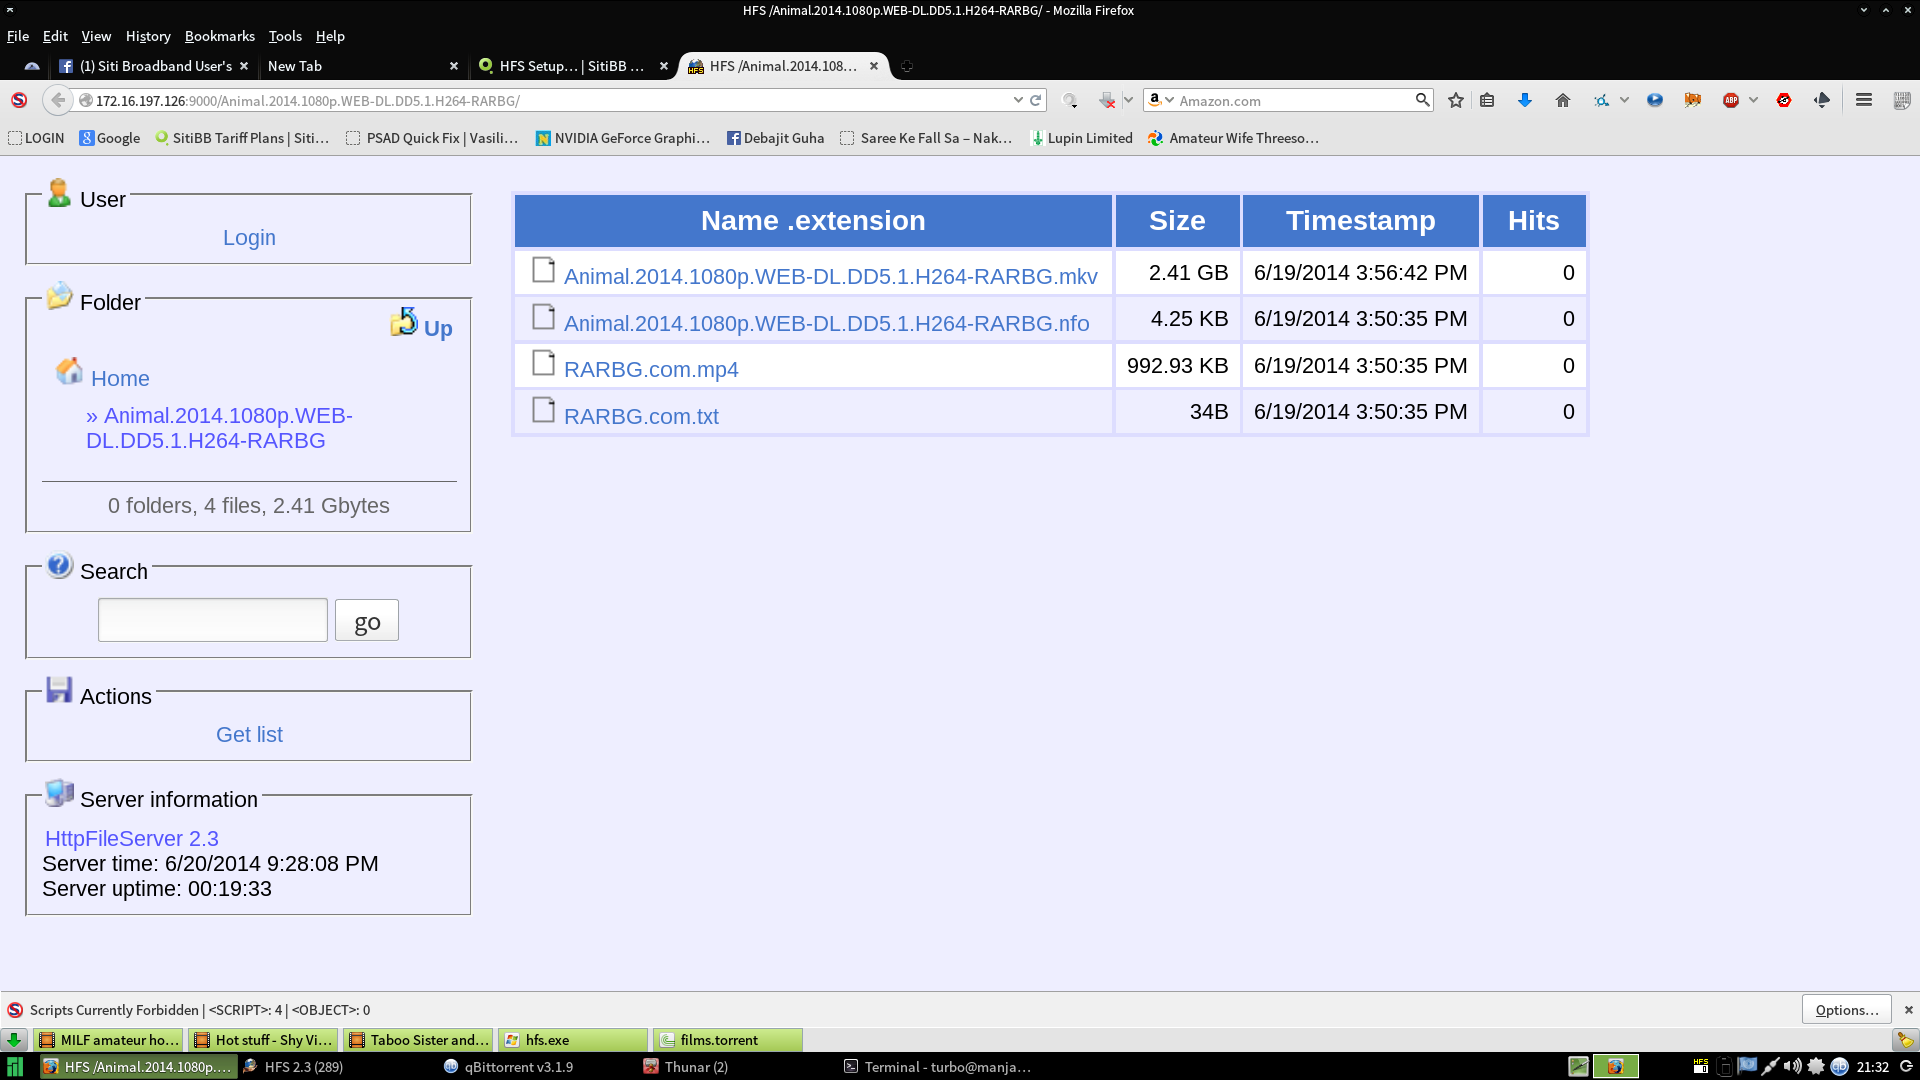Click the qBittorrent tray icon
The image size is (1920, 1080).
[x=1839, y=1066]
